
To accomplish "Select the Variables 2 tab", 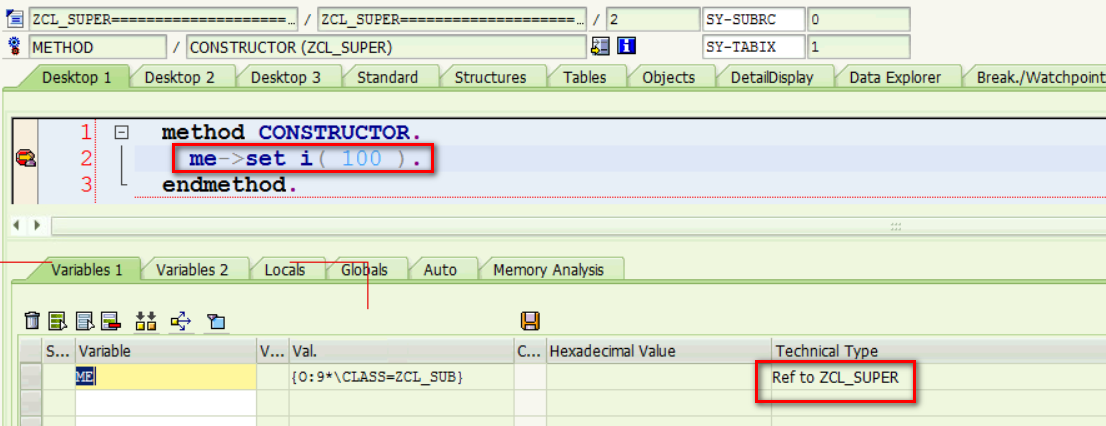I will [x=192, y=269].
